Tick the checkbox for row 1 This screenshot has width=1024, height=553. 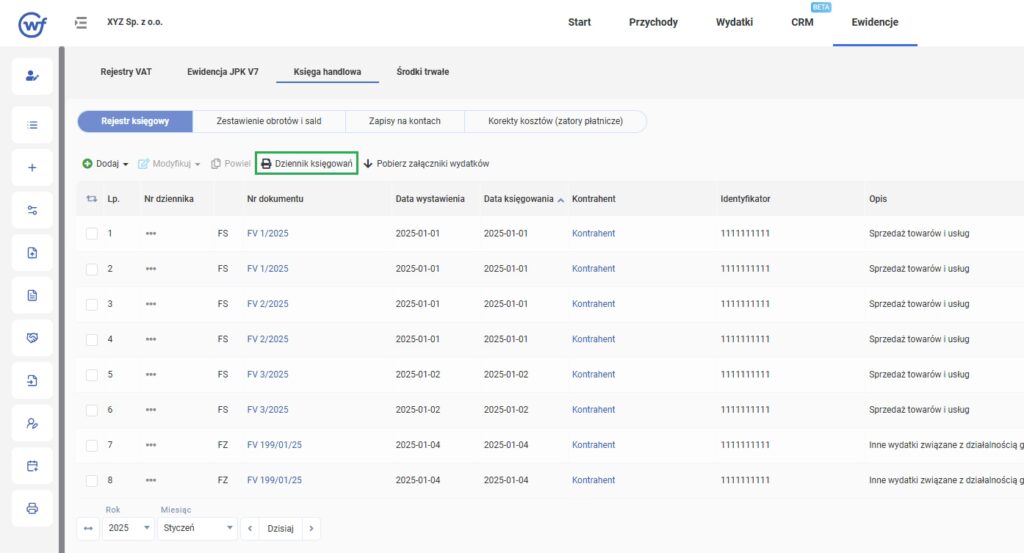pyautogui.click(x=92, y=234)
